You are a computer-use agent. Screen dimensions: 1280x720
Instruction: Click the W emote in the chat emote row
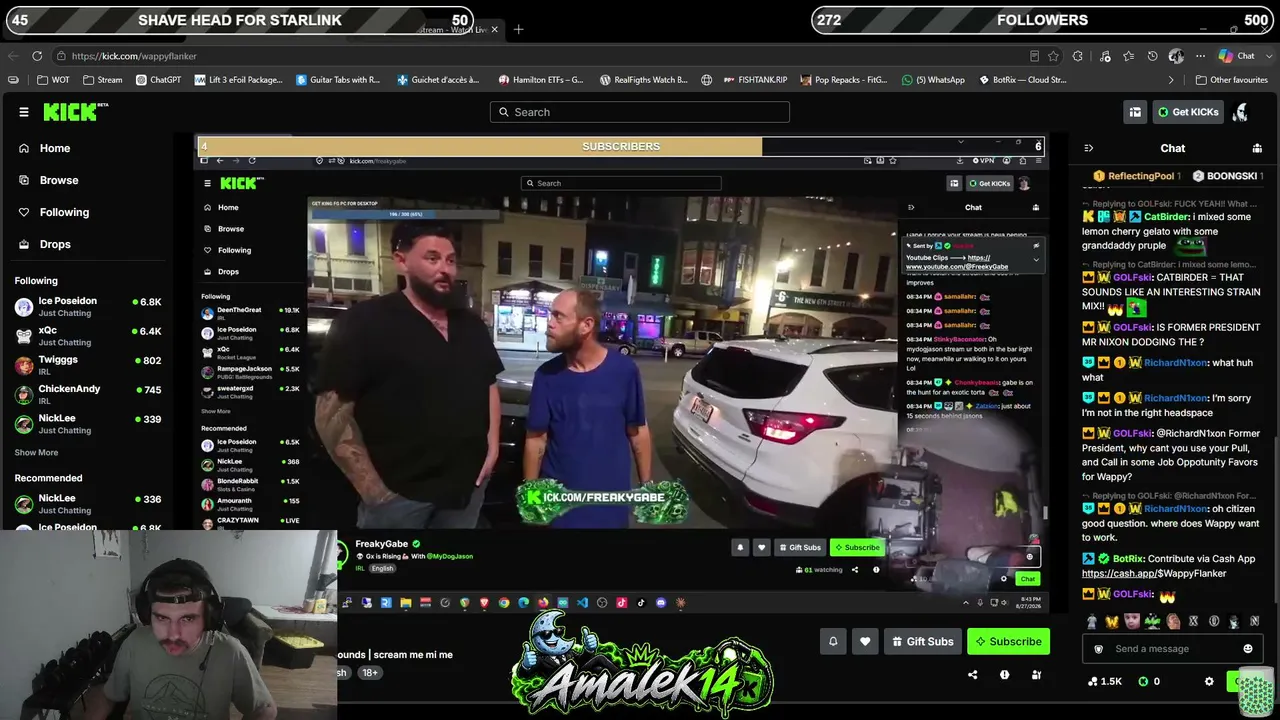[1112, 621]
